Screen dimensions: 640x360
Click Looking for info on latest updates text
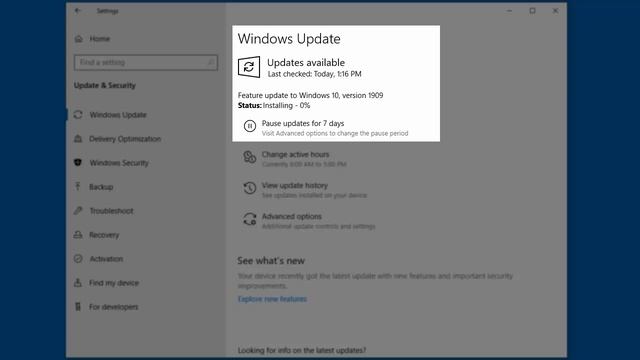point(302,350)
